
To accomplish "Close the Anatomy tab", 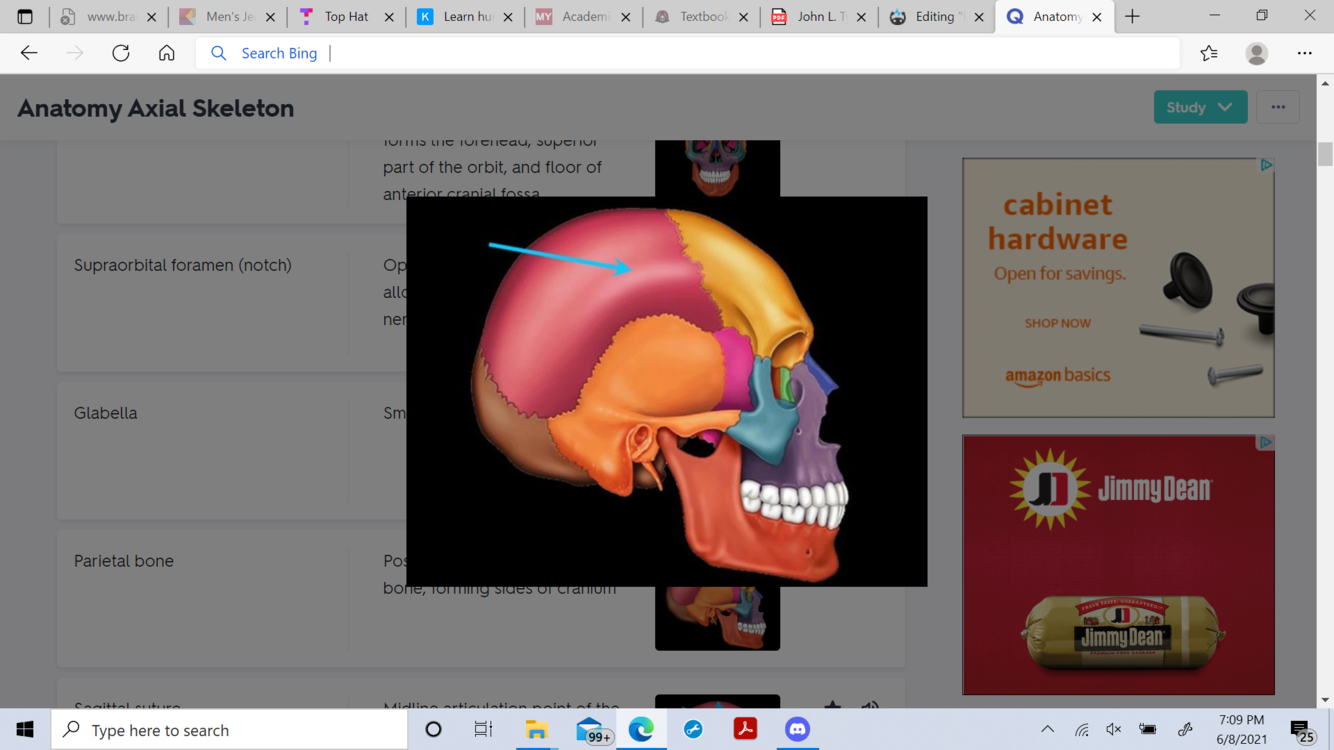I will tap(1097, 17).
